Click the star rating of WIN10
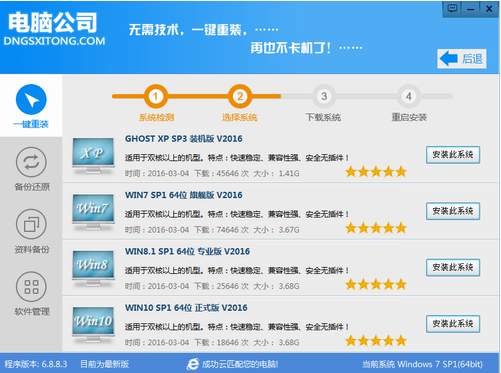Screen dimensions: 501x373 376,341
